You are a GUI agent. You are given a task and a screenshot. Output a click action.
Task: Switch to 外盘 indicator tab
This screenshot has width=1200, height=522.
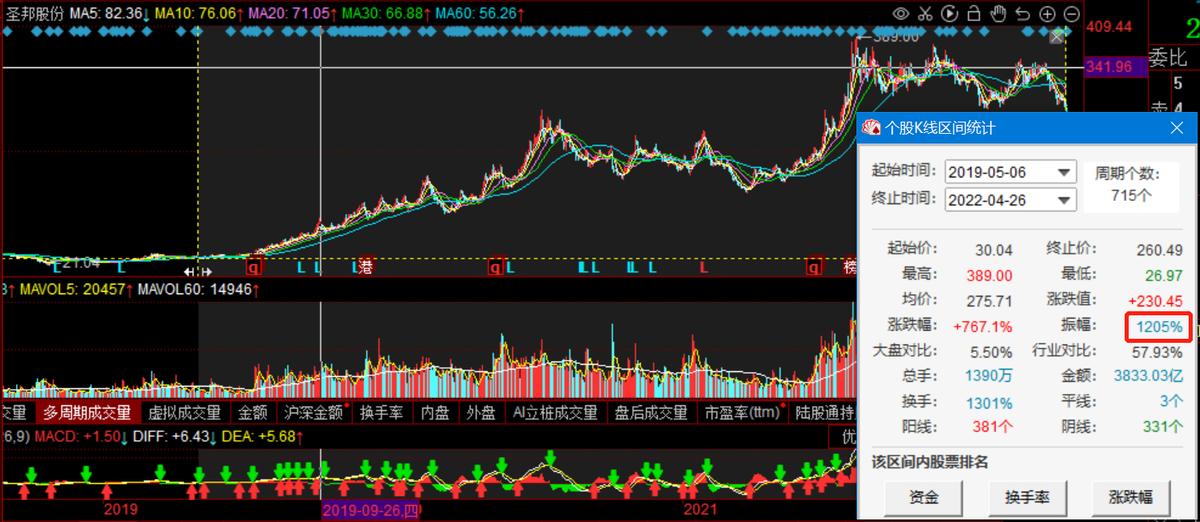481,412
